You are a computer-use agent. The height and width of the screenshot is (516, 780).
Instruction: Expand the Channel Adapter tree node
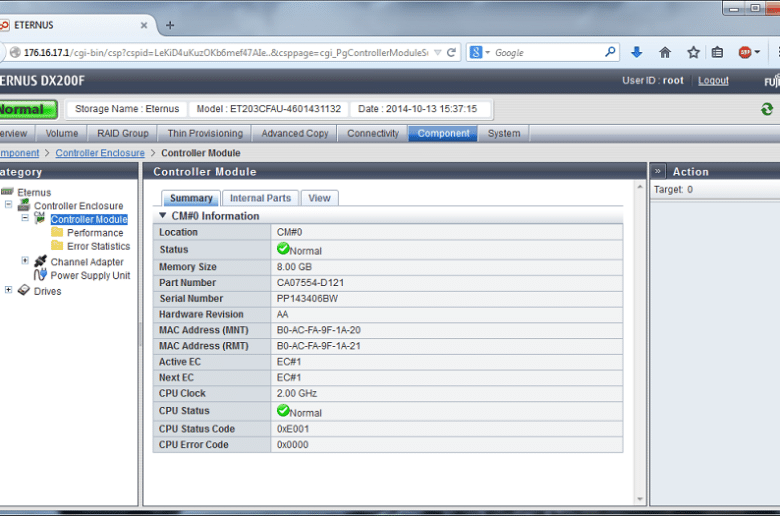(25, 260)
